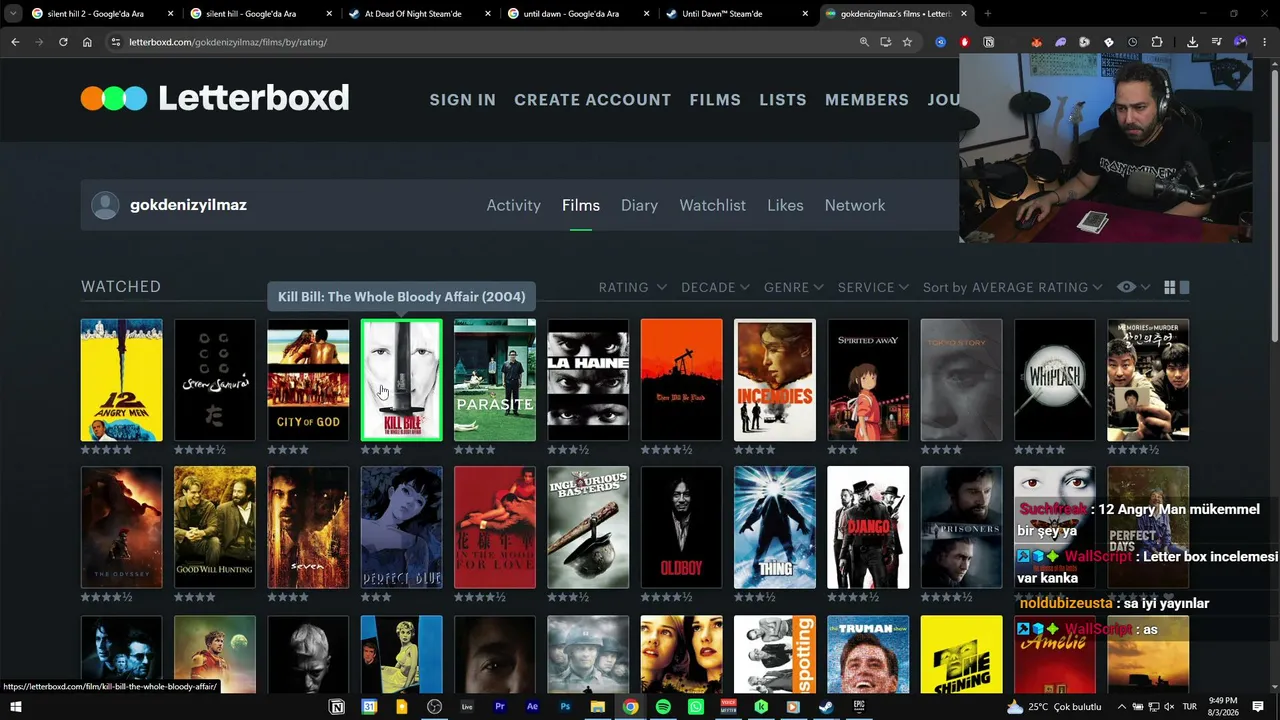The width and height of the screenshot is (1280, 720).
Task: Open File Explorer from the taskbar
Action: (597, 707)
